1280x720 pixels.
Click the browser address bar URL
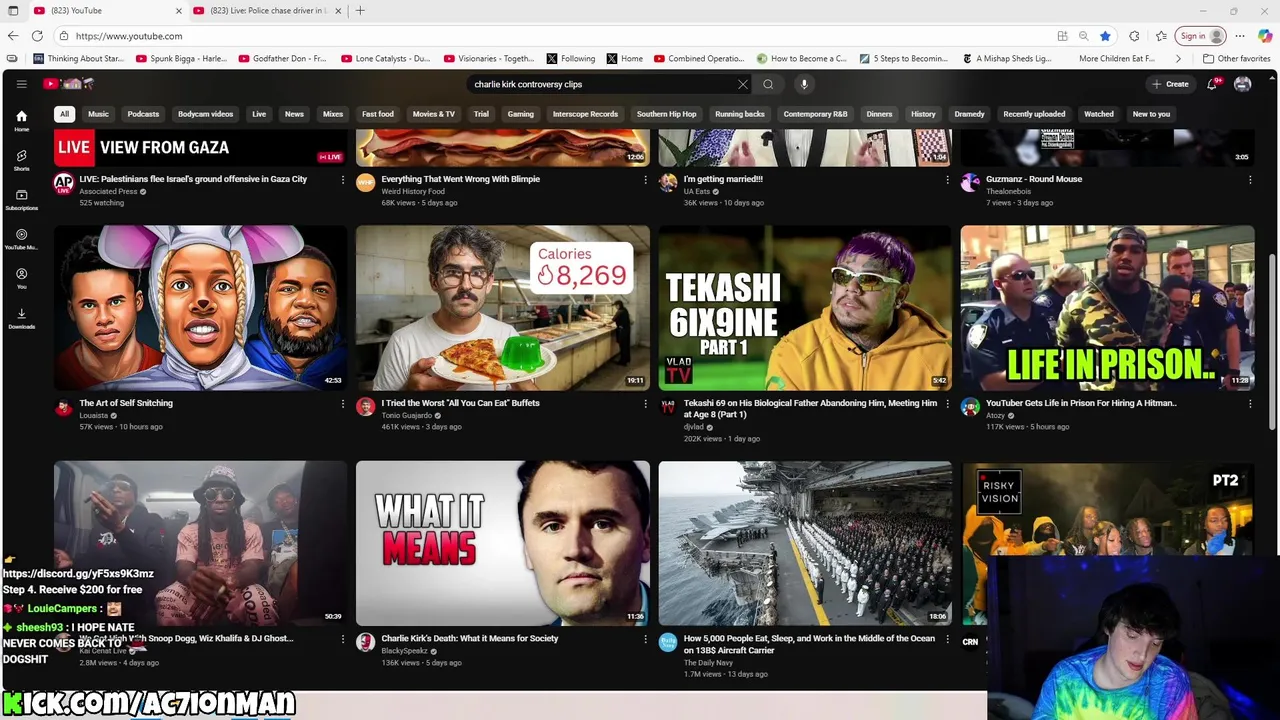click(129, 36)
